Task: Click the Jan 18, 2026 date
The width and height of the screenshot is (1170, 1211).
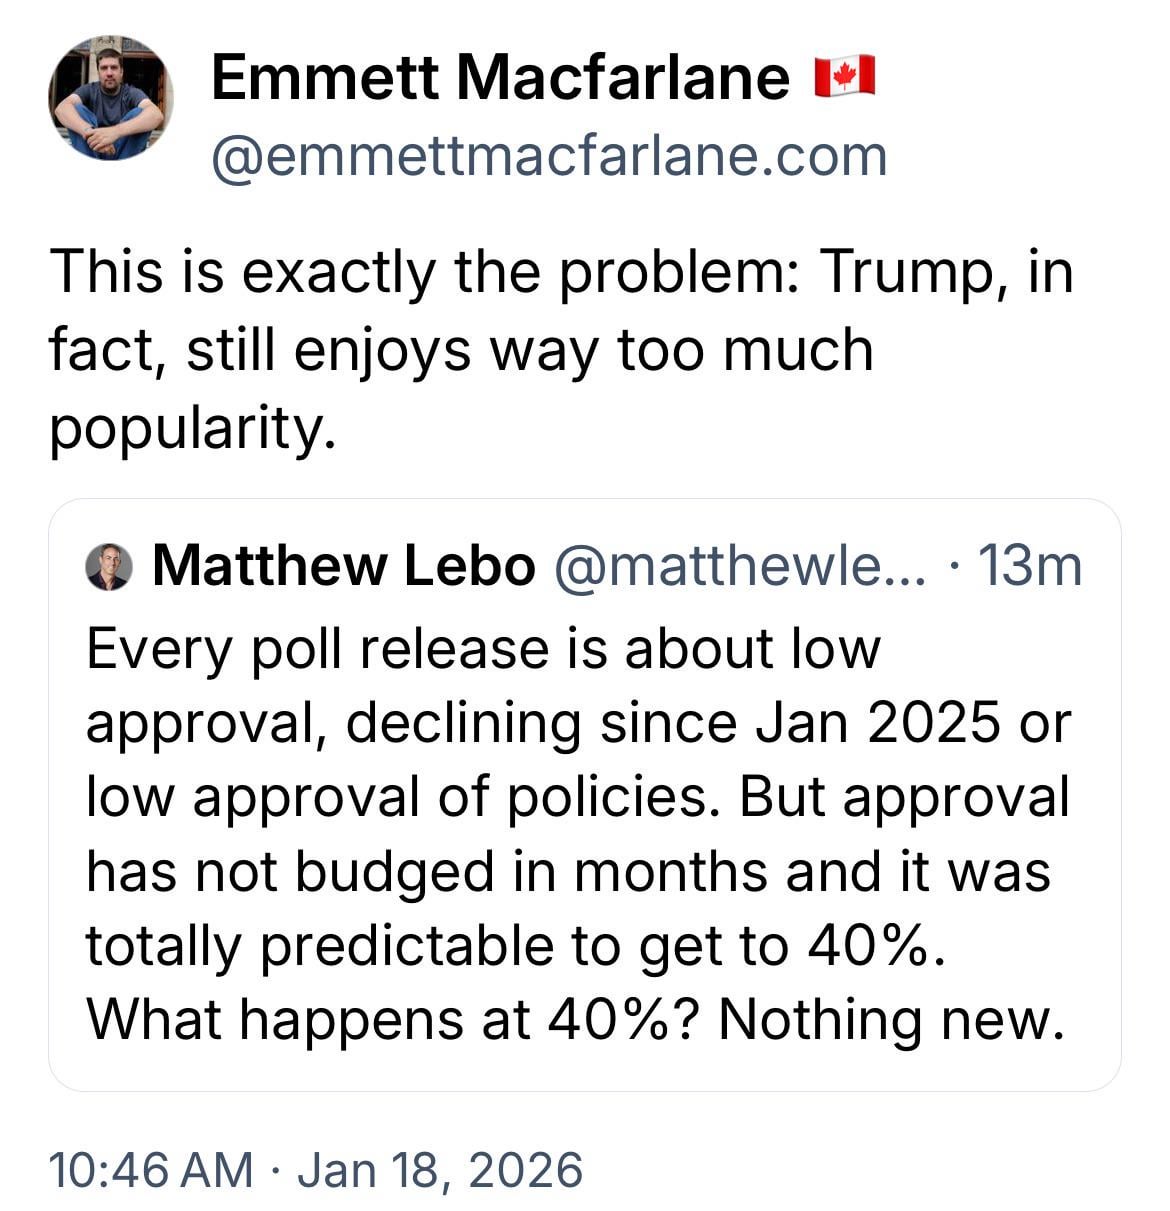Action: point(440,1169)
